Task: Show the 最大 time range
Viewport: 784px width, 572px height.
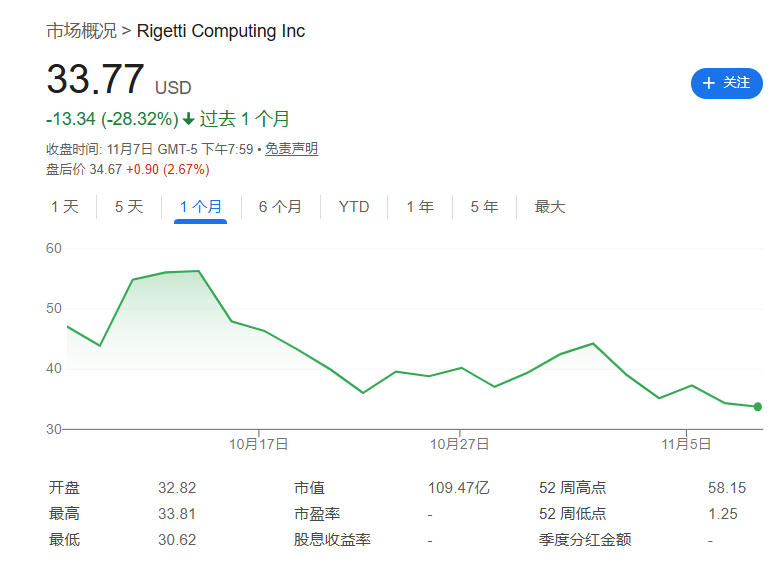Action: click(x=550, y=207)
